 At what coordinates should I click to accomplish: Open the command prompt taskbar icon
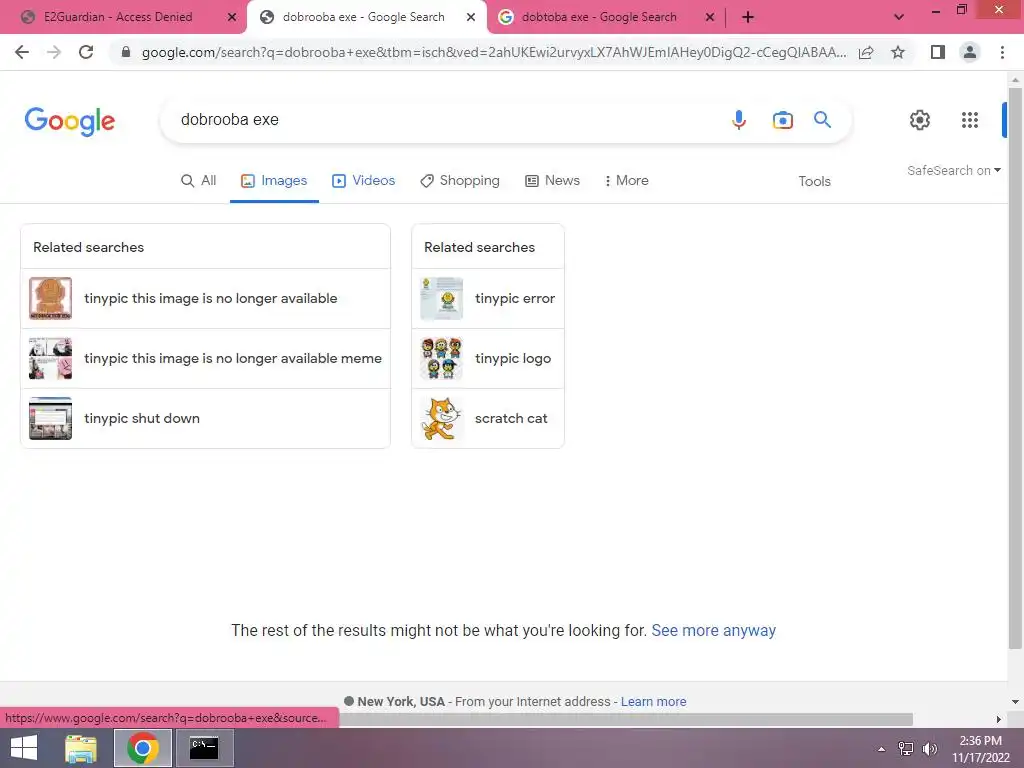[x=204, y=748]
